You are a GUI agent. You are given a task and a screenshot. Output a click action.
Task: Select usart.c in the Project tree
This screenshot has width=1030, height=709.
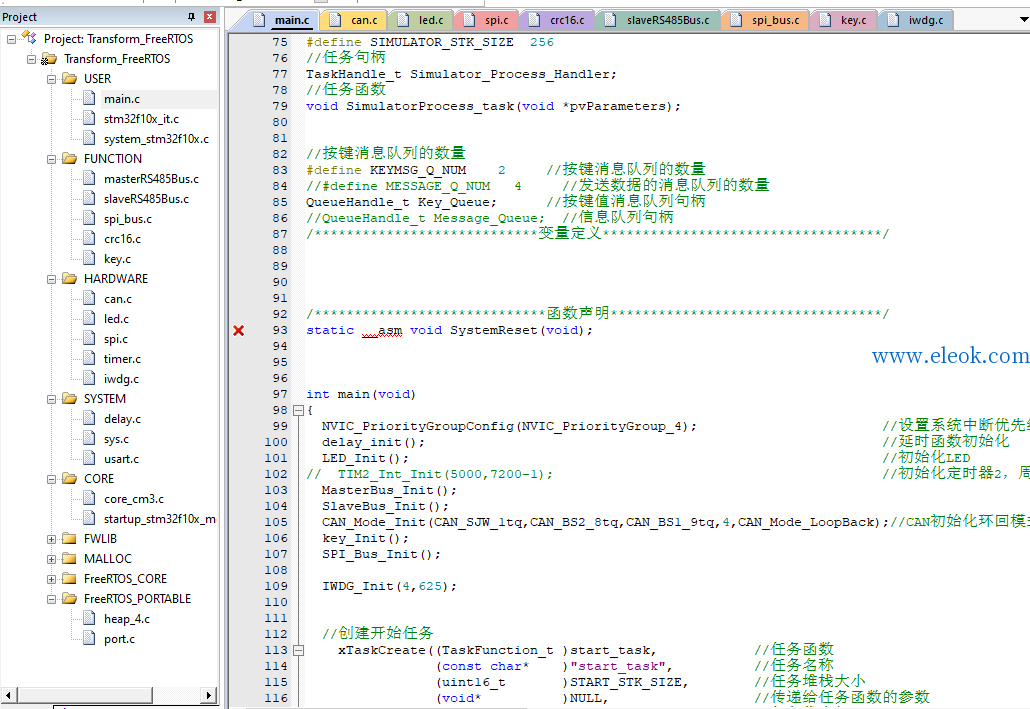pyautogui.click(x=122, y=459)
